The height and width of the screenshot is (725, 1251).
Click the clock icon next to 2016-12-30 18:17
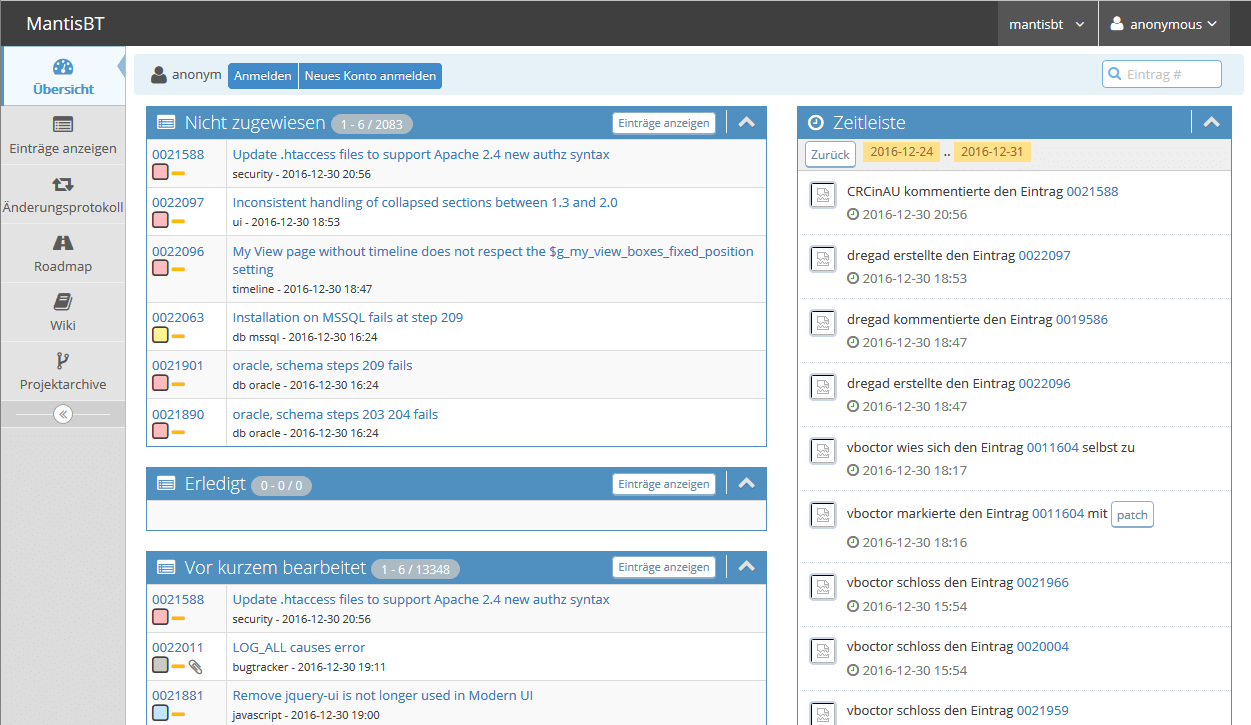tap(853, 470)
